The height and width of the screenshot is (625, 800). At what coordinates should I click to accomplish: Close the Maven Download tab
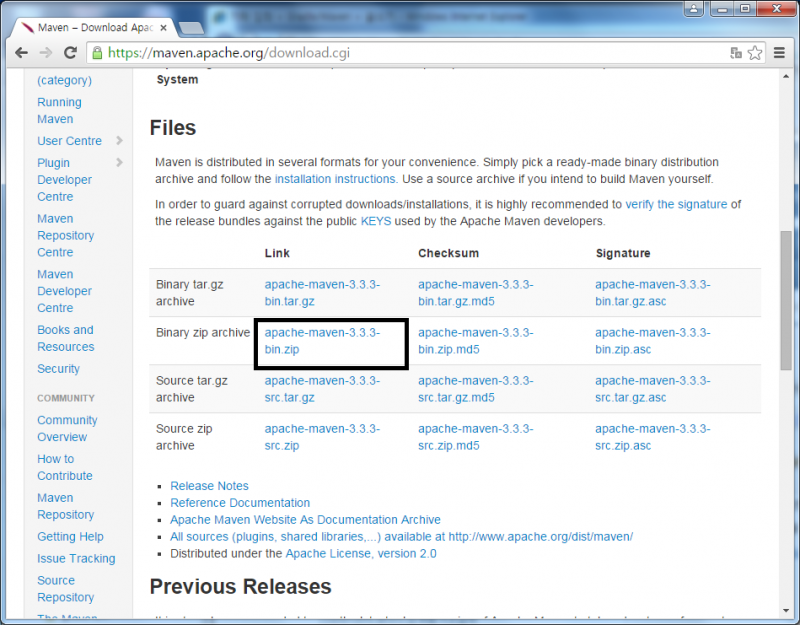(163, 28)
